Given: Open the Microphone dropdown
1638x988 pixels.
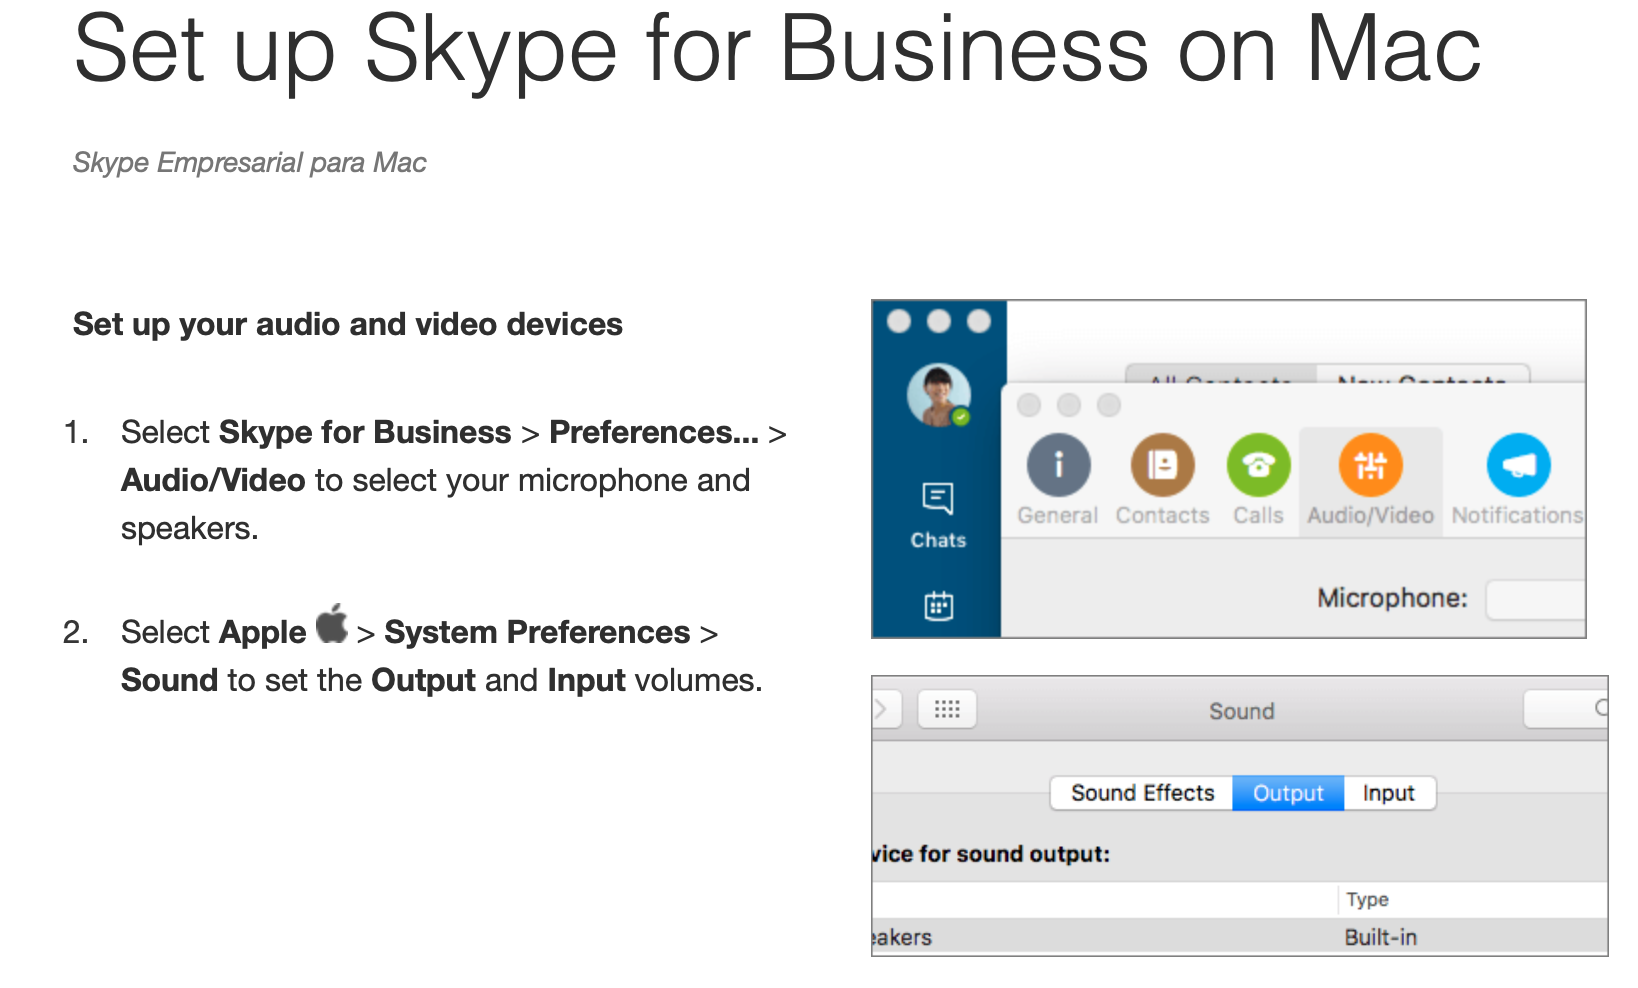Looking at the screenshot, I should 1535,599.
